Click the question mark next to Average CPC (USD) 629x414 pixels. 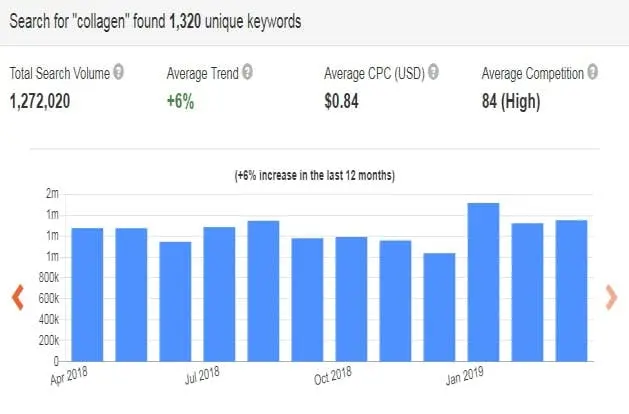(x=433, y=72)
